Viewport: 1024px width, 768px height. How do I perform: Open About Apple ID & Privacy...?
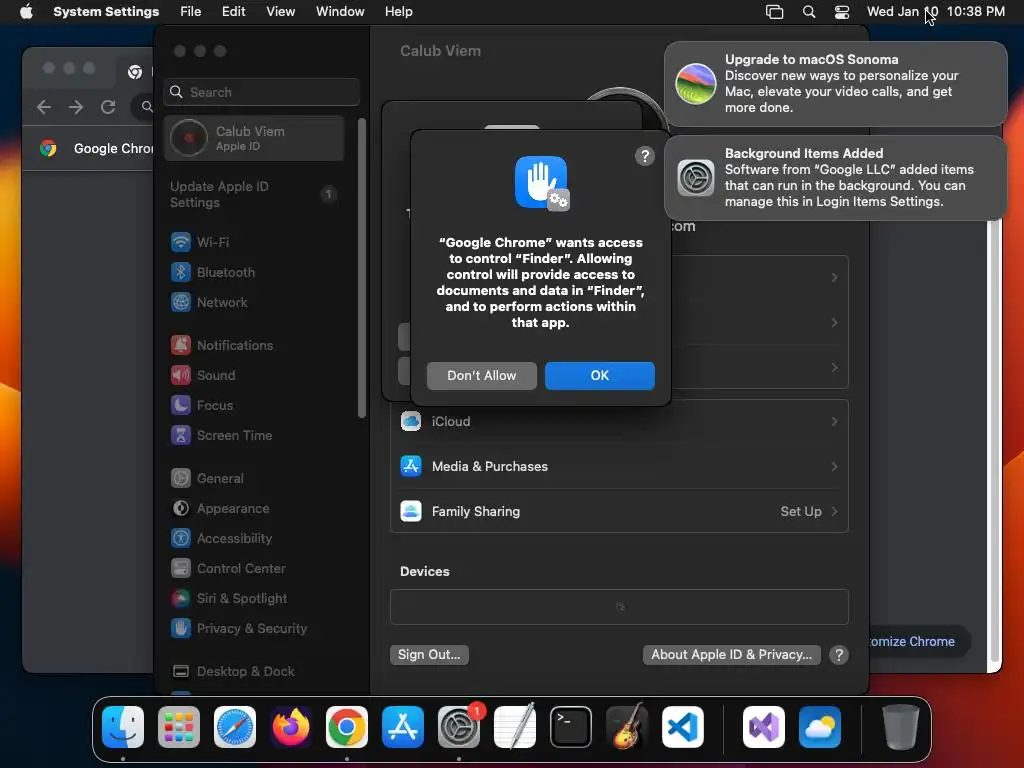click(x=731, y=654)
